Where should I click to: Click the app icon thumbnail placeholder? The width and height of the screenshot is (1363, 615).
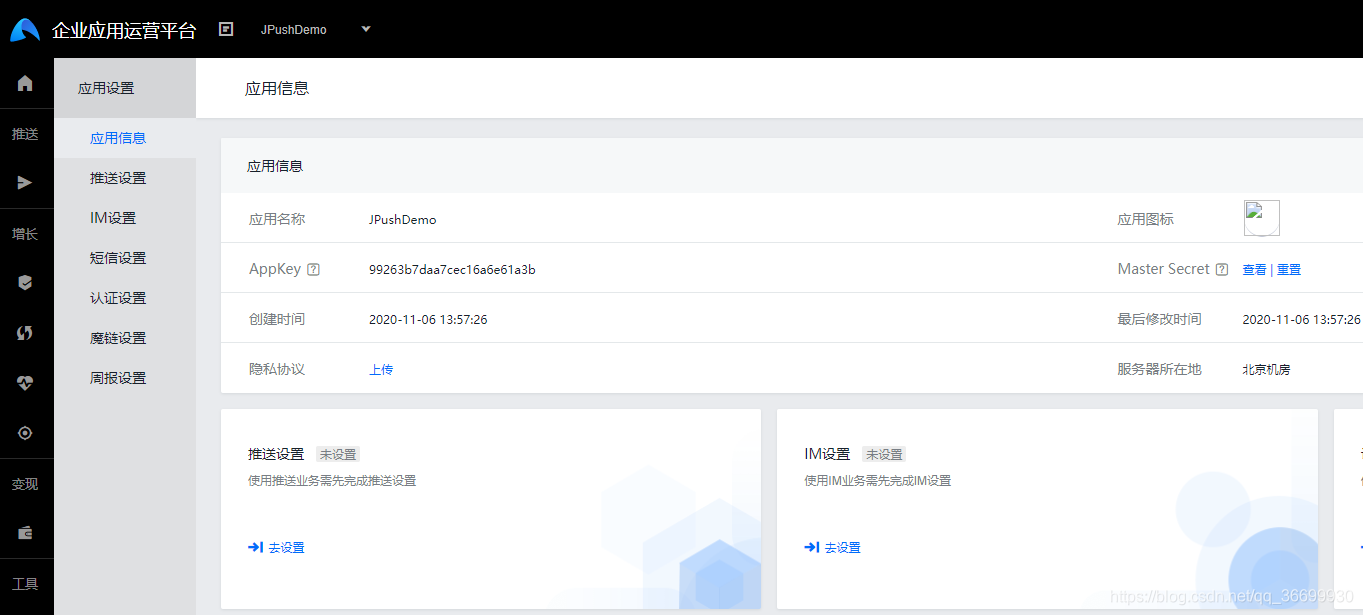(x=1262, y=218)
